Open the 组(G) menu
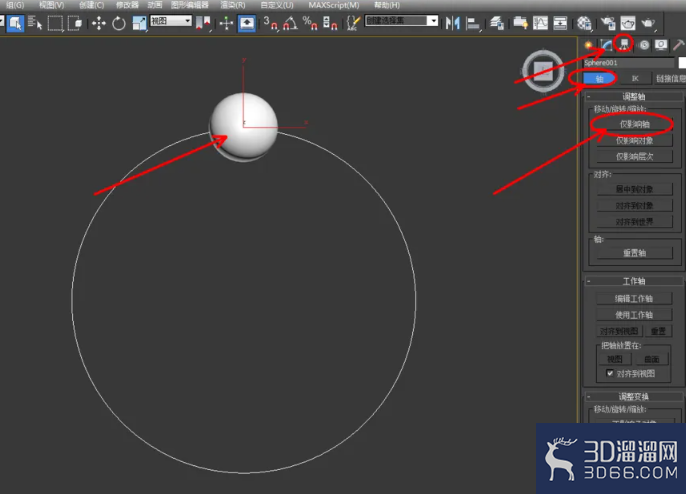686x494 pixels. (x=15, y=5)
